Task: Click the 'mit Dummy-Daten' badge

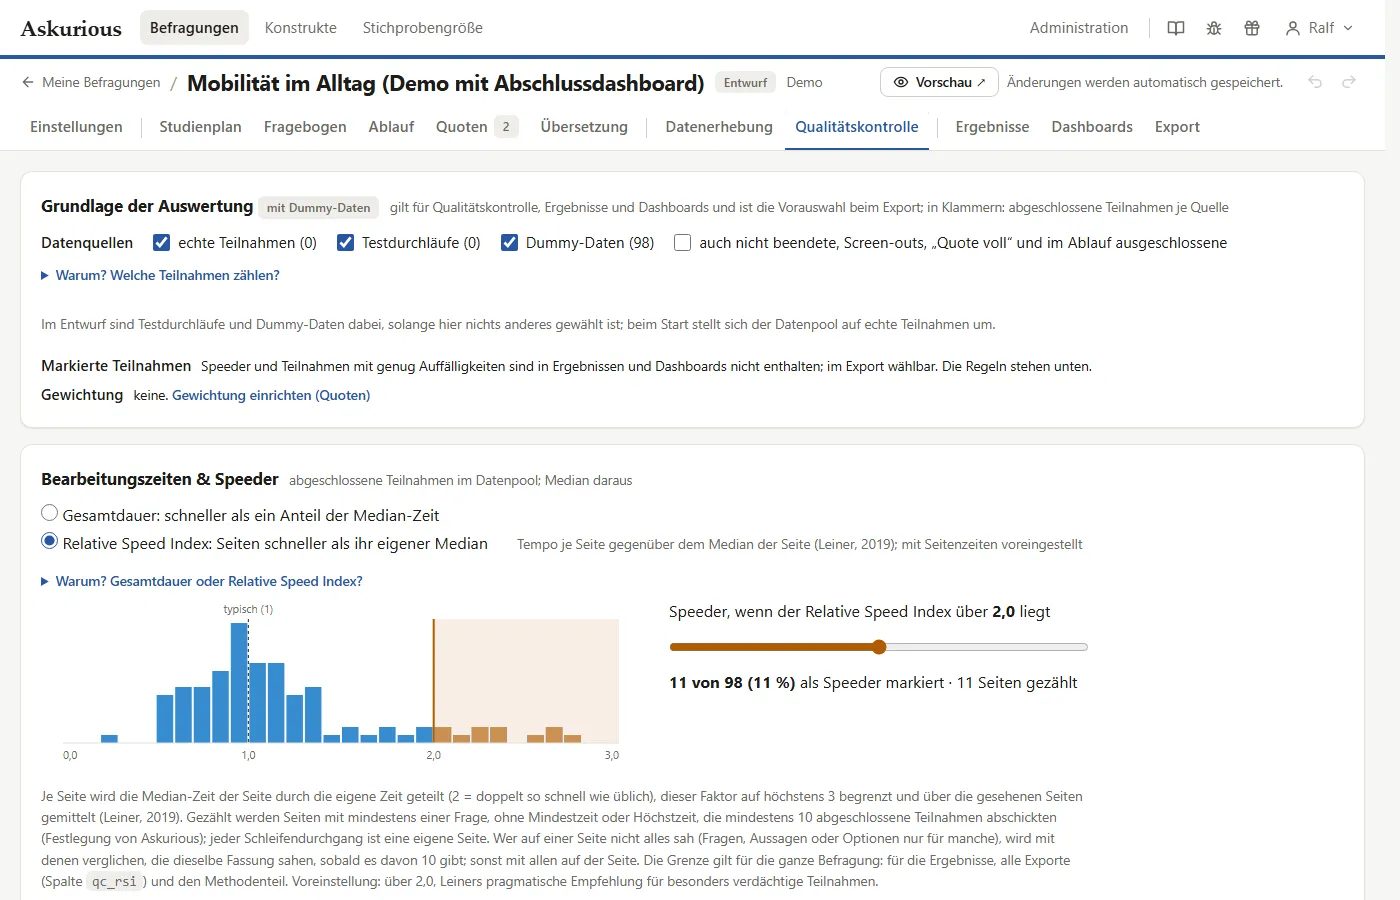Action: (x=318, y=207)
